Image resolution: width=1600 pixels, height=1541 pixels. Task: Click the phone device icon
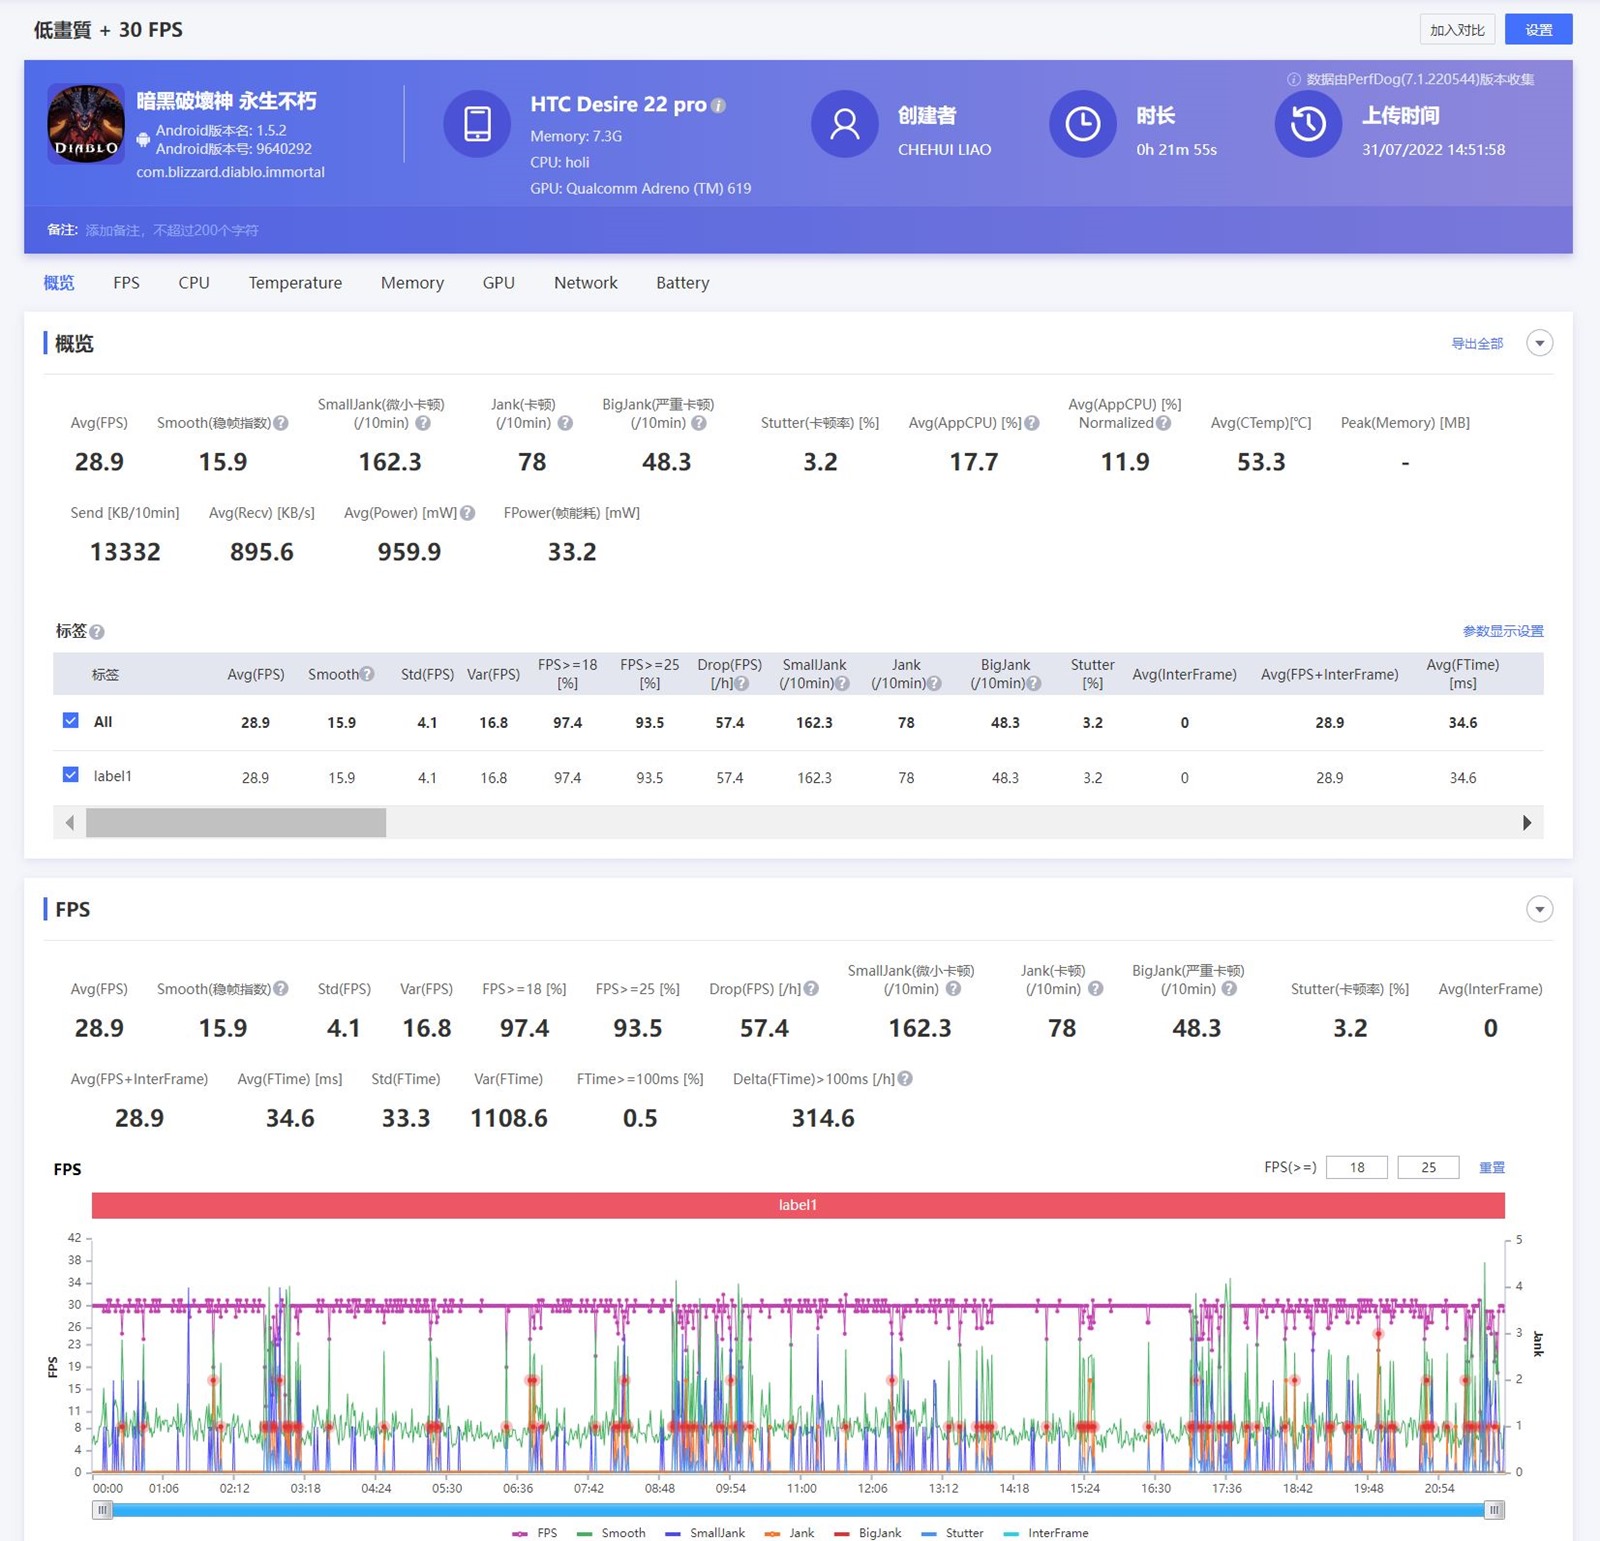[477, 124]
